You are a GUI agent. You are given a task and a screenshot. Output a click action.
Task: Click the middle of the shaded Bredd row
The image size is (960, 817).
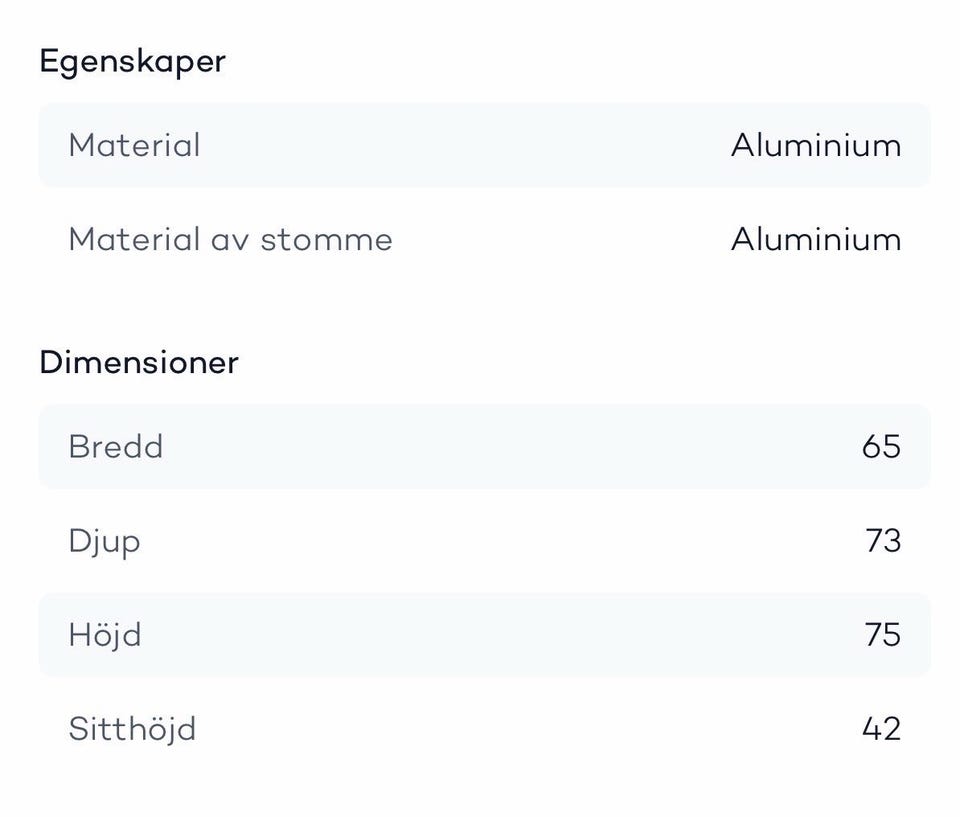click(x=484, y=446)
